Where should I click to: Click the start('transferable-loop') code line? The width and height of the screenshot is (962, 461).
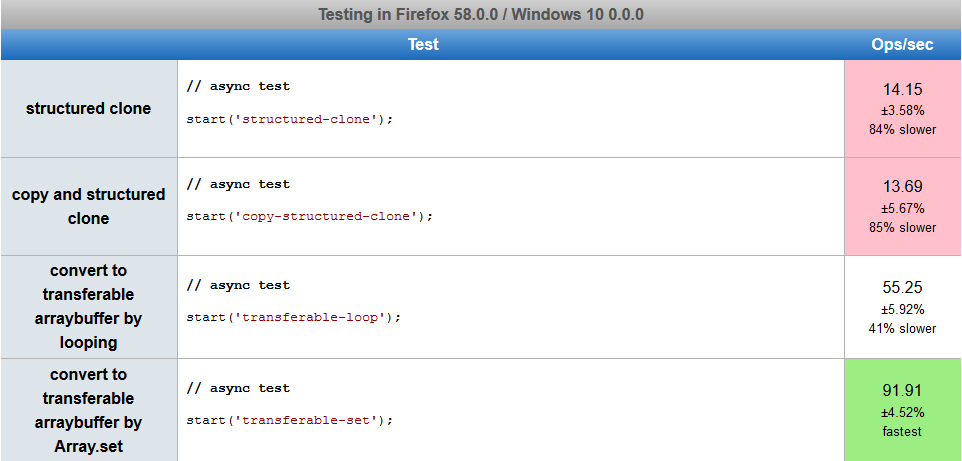[293, 317]
